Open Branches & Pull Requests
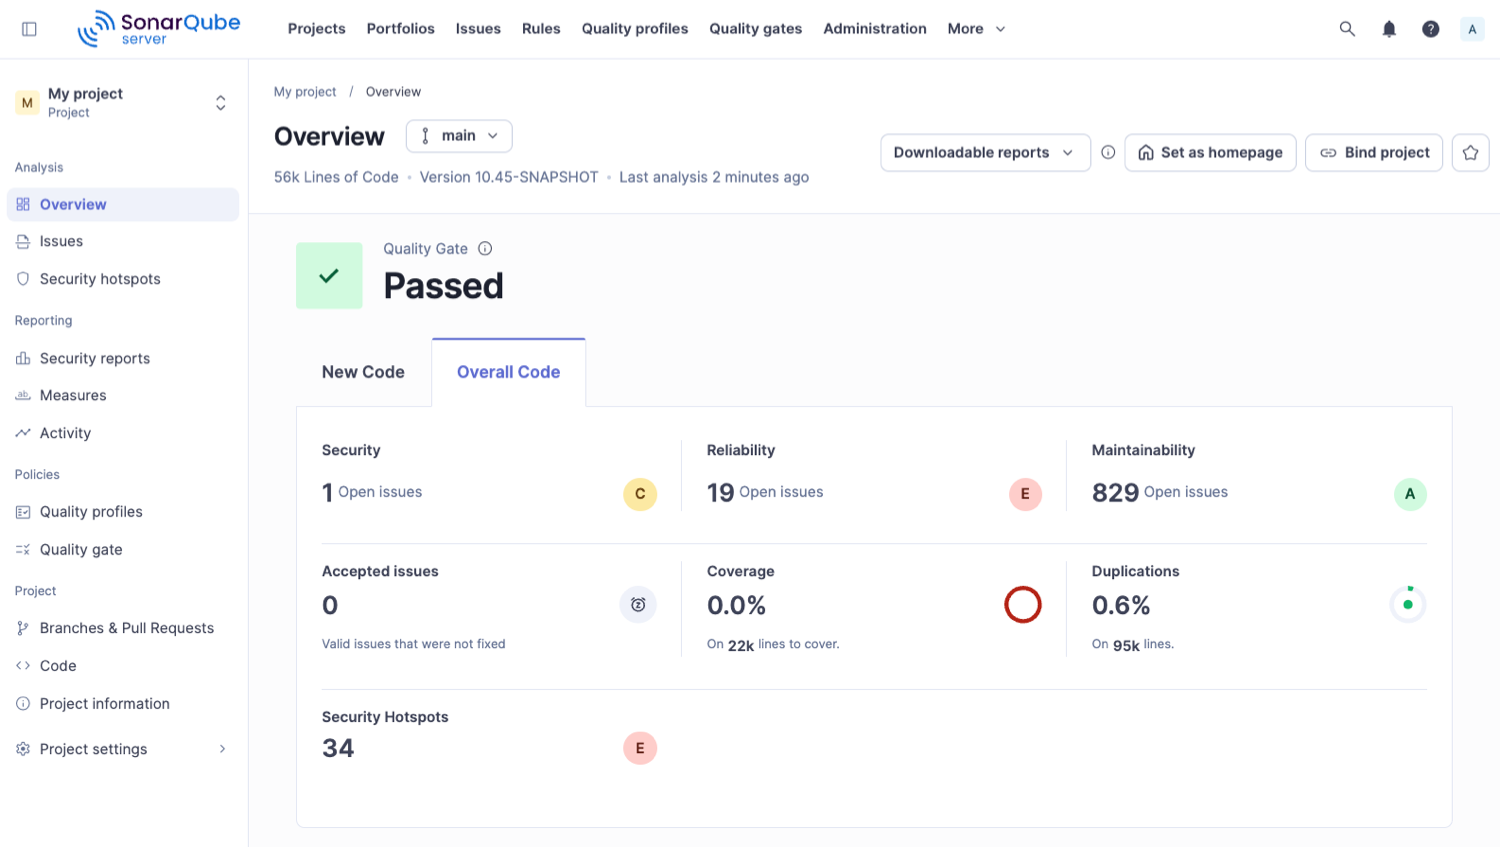 tap(126, 627)
